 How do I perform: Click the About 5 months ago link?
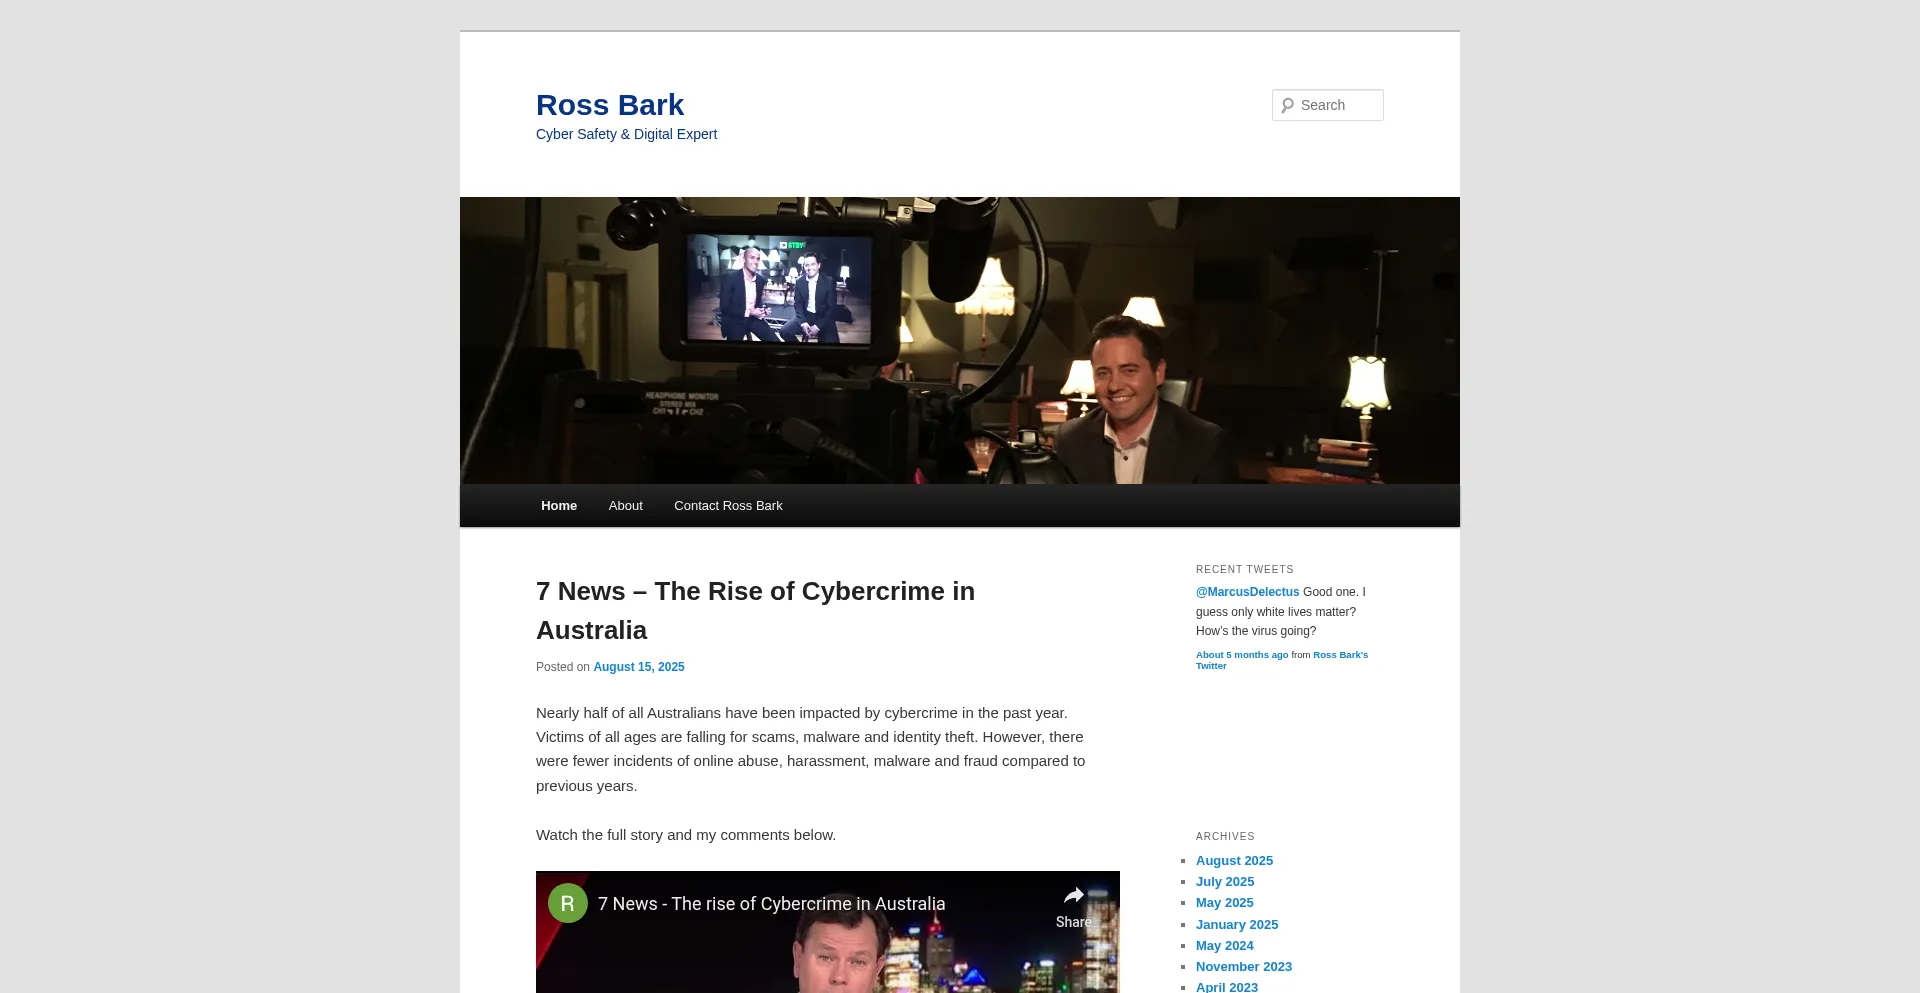1242,655
